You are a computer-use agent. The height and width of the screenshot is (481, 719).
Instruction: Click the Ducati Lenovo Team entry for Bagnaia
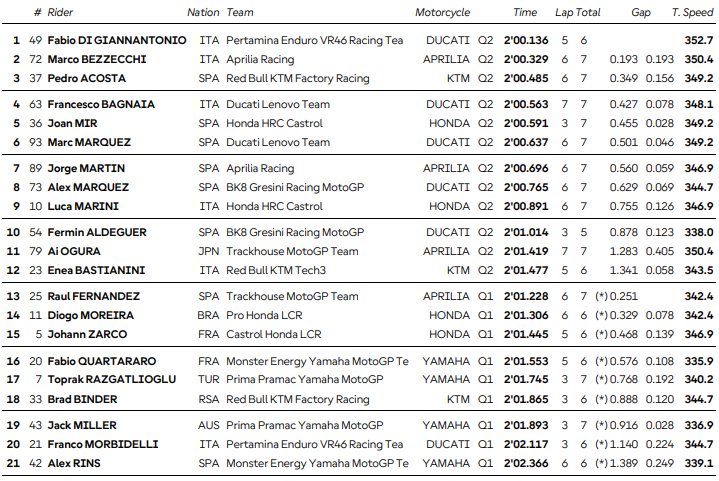click(x=278, y=104)
